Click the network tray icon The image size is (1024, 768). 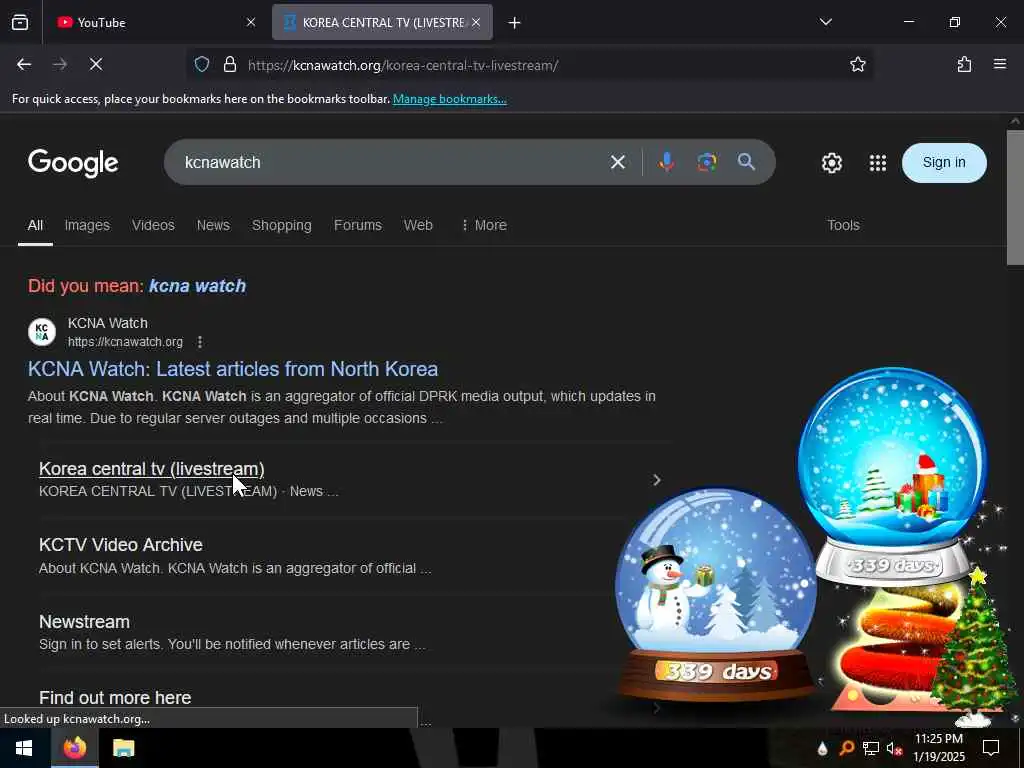point(871,748)
